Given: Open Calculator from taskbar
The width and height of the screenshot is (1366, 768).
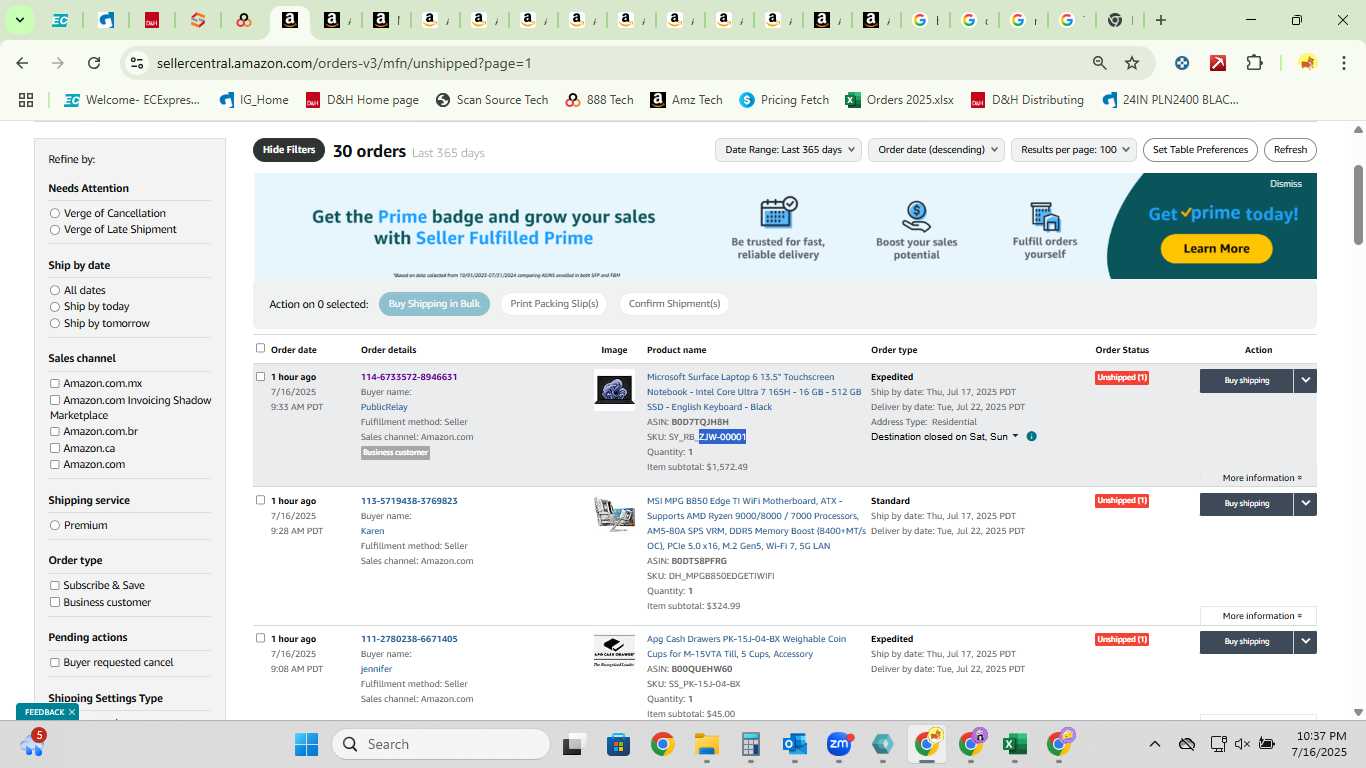Looking at the screenshot, I should coord(751,744).
